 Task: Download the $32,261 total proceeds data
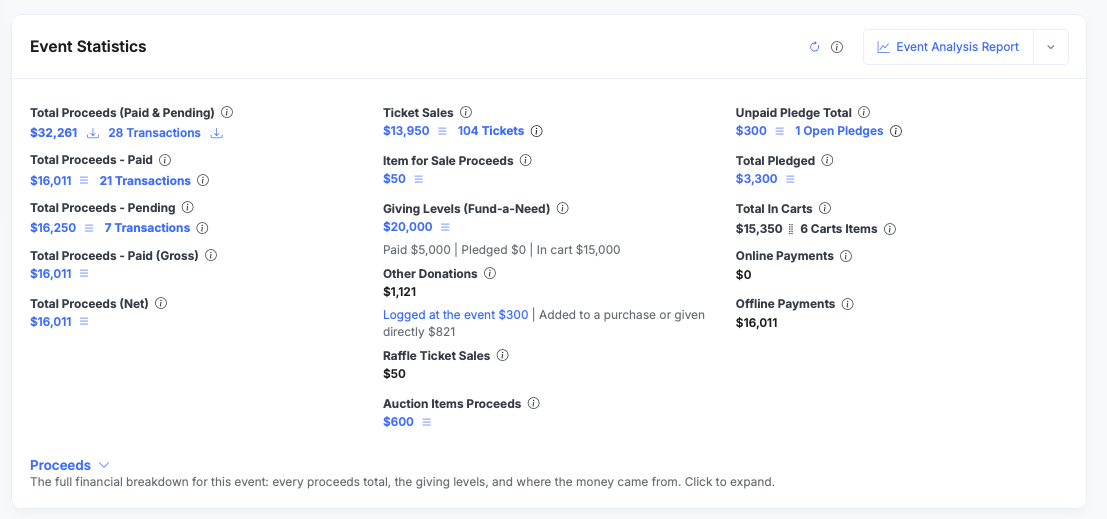(92, 133)
